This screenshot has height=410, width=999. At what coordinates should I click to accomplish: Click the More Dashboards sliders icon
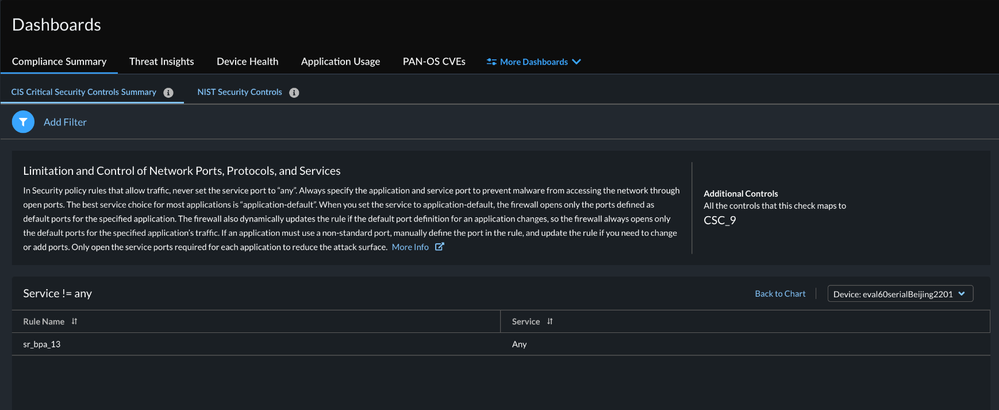coord(491,62)
